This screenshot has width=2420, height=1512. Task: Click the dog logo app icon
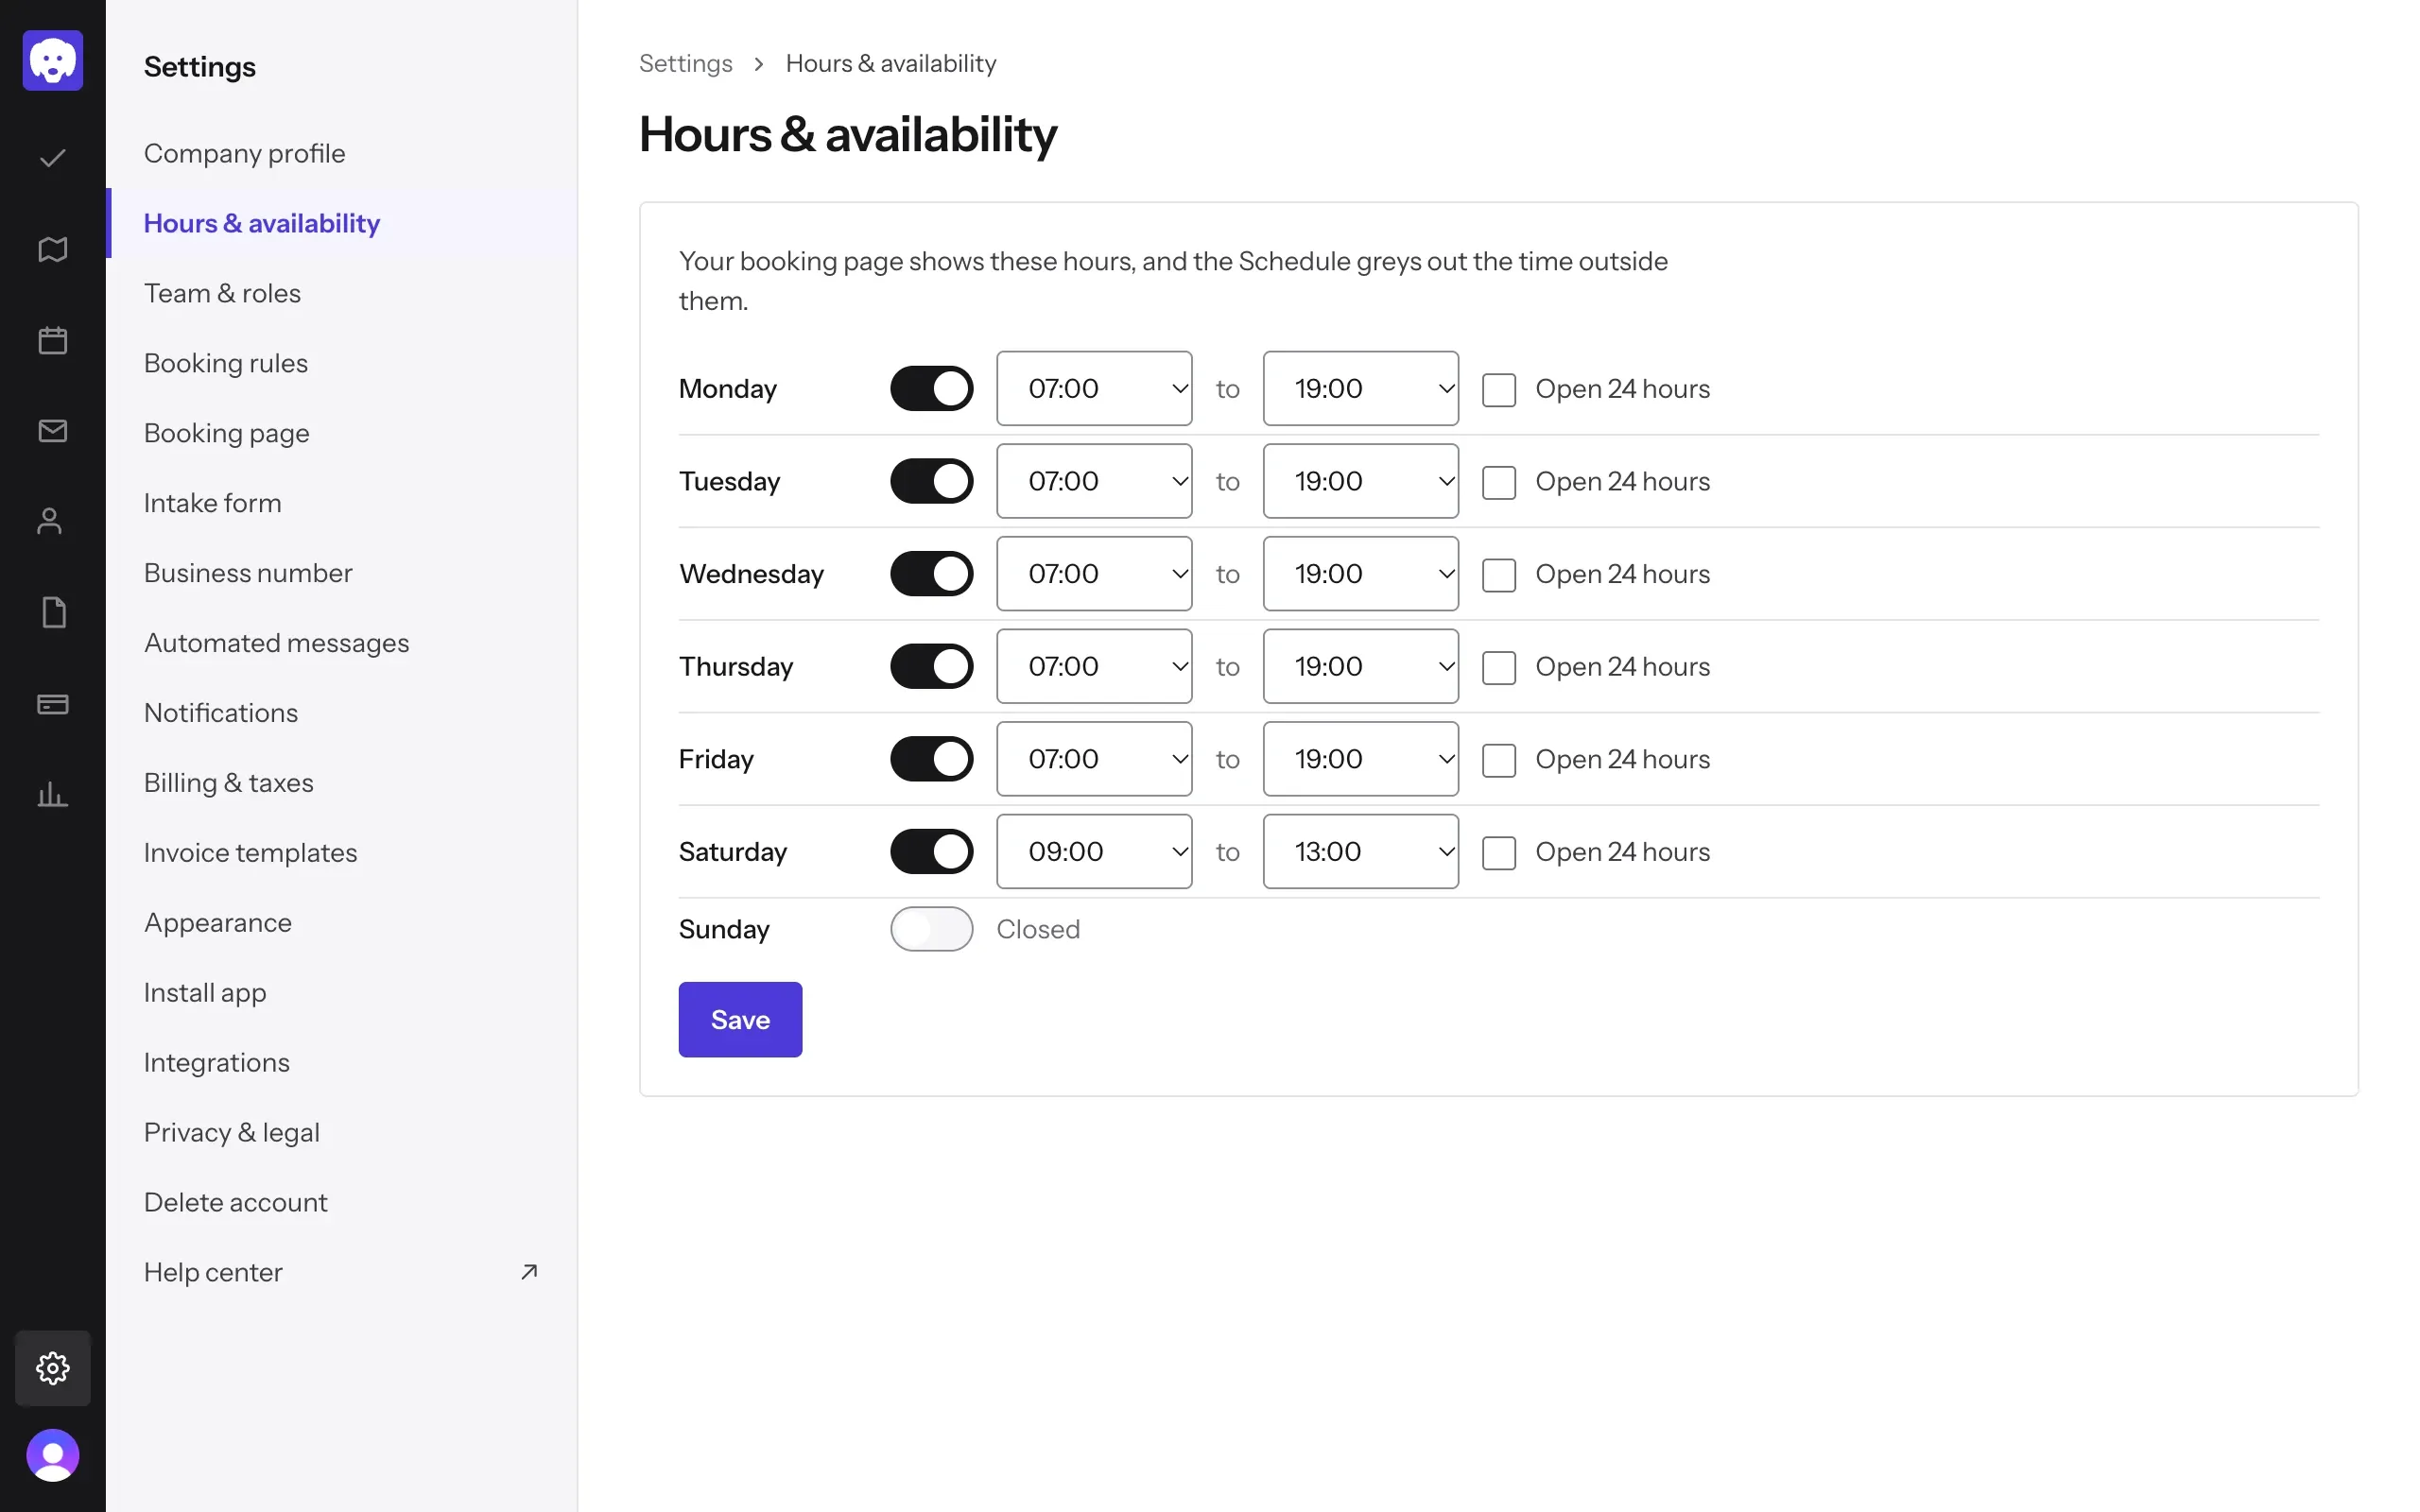[x=53, y=61]
